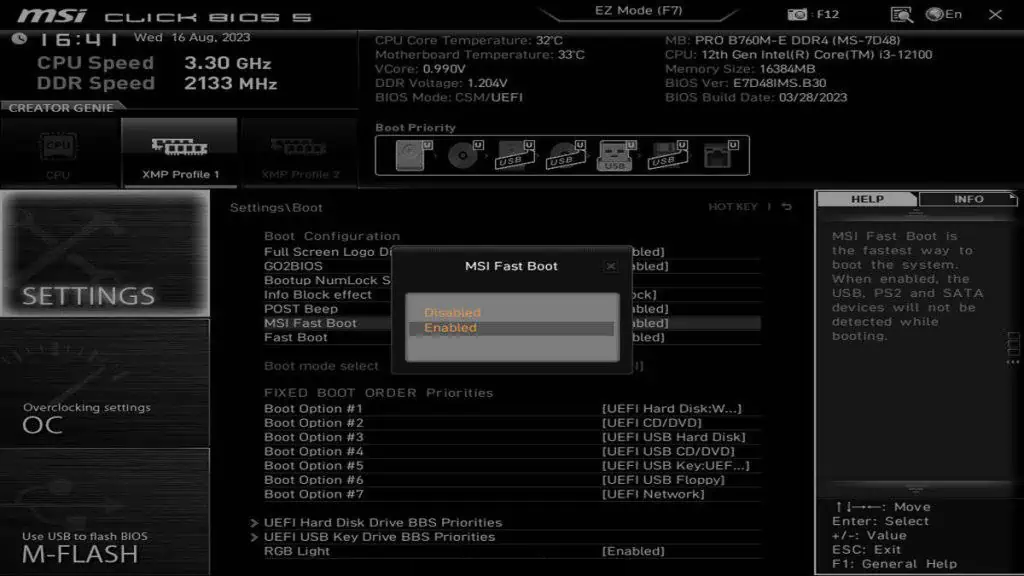The image size is (1024, 576).
Task: Click the screenshot camera icon (F12)
Action: (x=797, y=14)
